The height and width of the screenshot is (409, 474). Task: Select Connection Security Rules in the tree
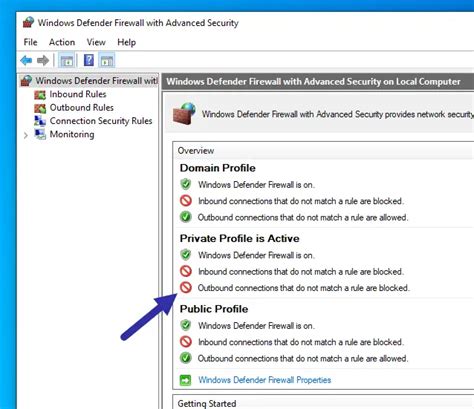coord(101,121)
